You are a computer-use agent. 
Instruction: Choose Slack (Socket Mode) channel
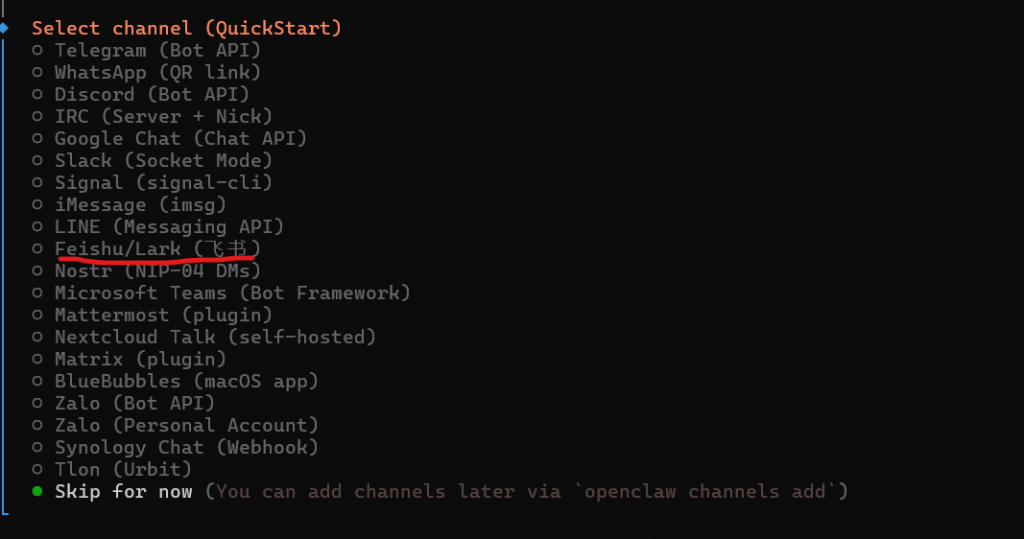click(163, 160)
